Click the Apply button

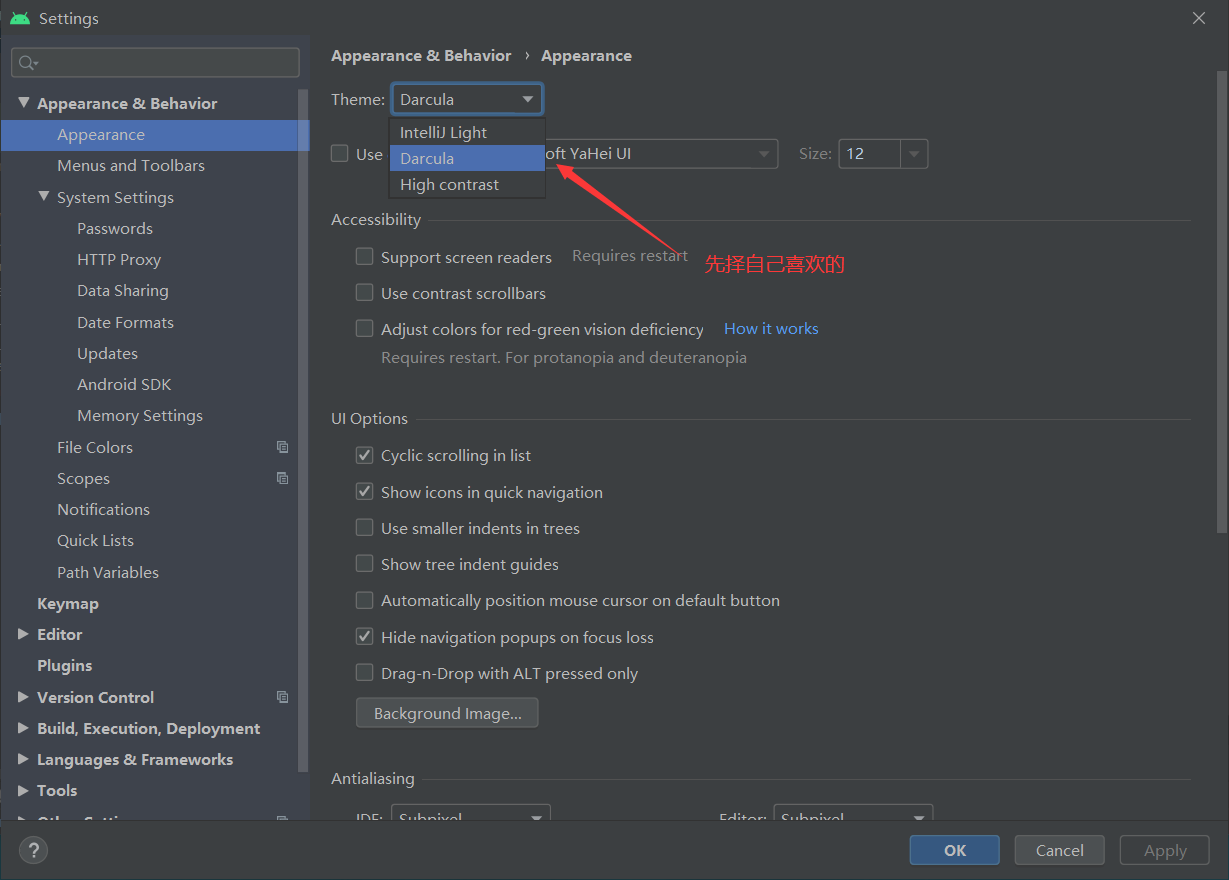[1165, 850]
